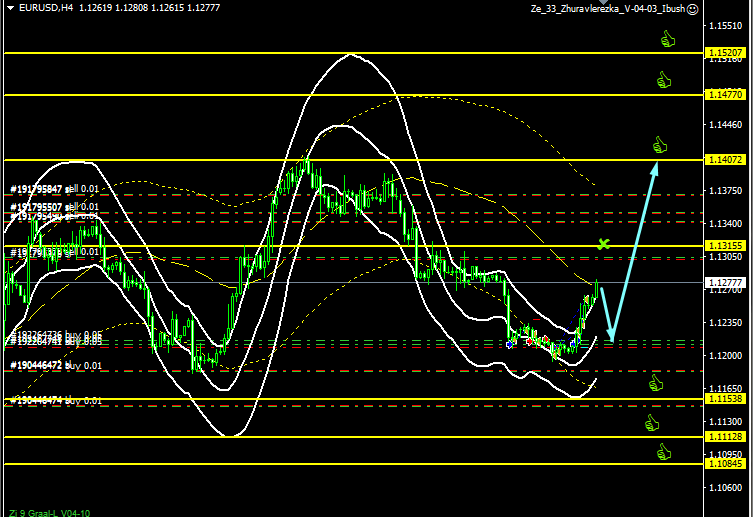Click the 1.11650 value on the price scale
The image size is (753, 517).
[x=725, y=388]
